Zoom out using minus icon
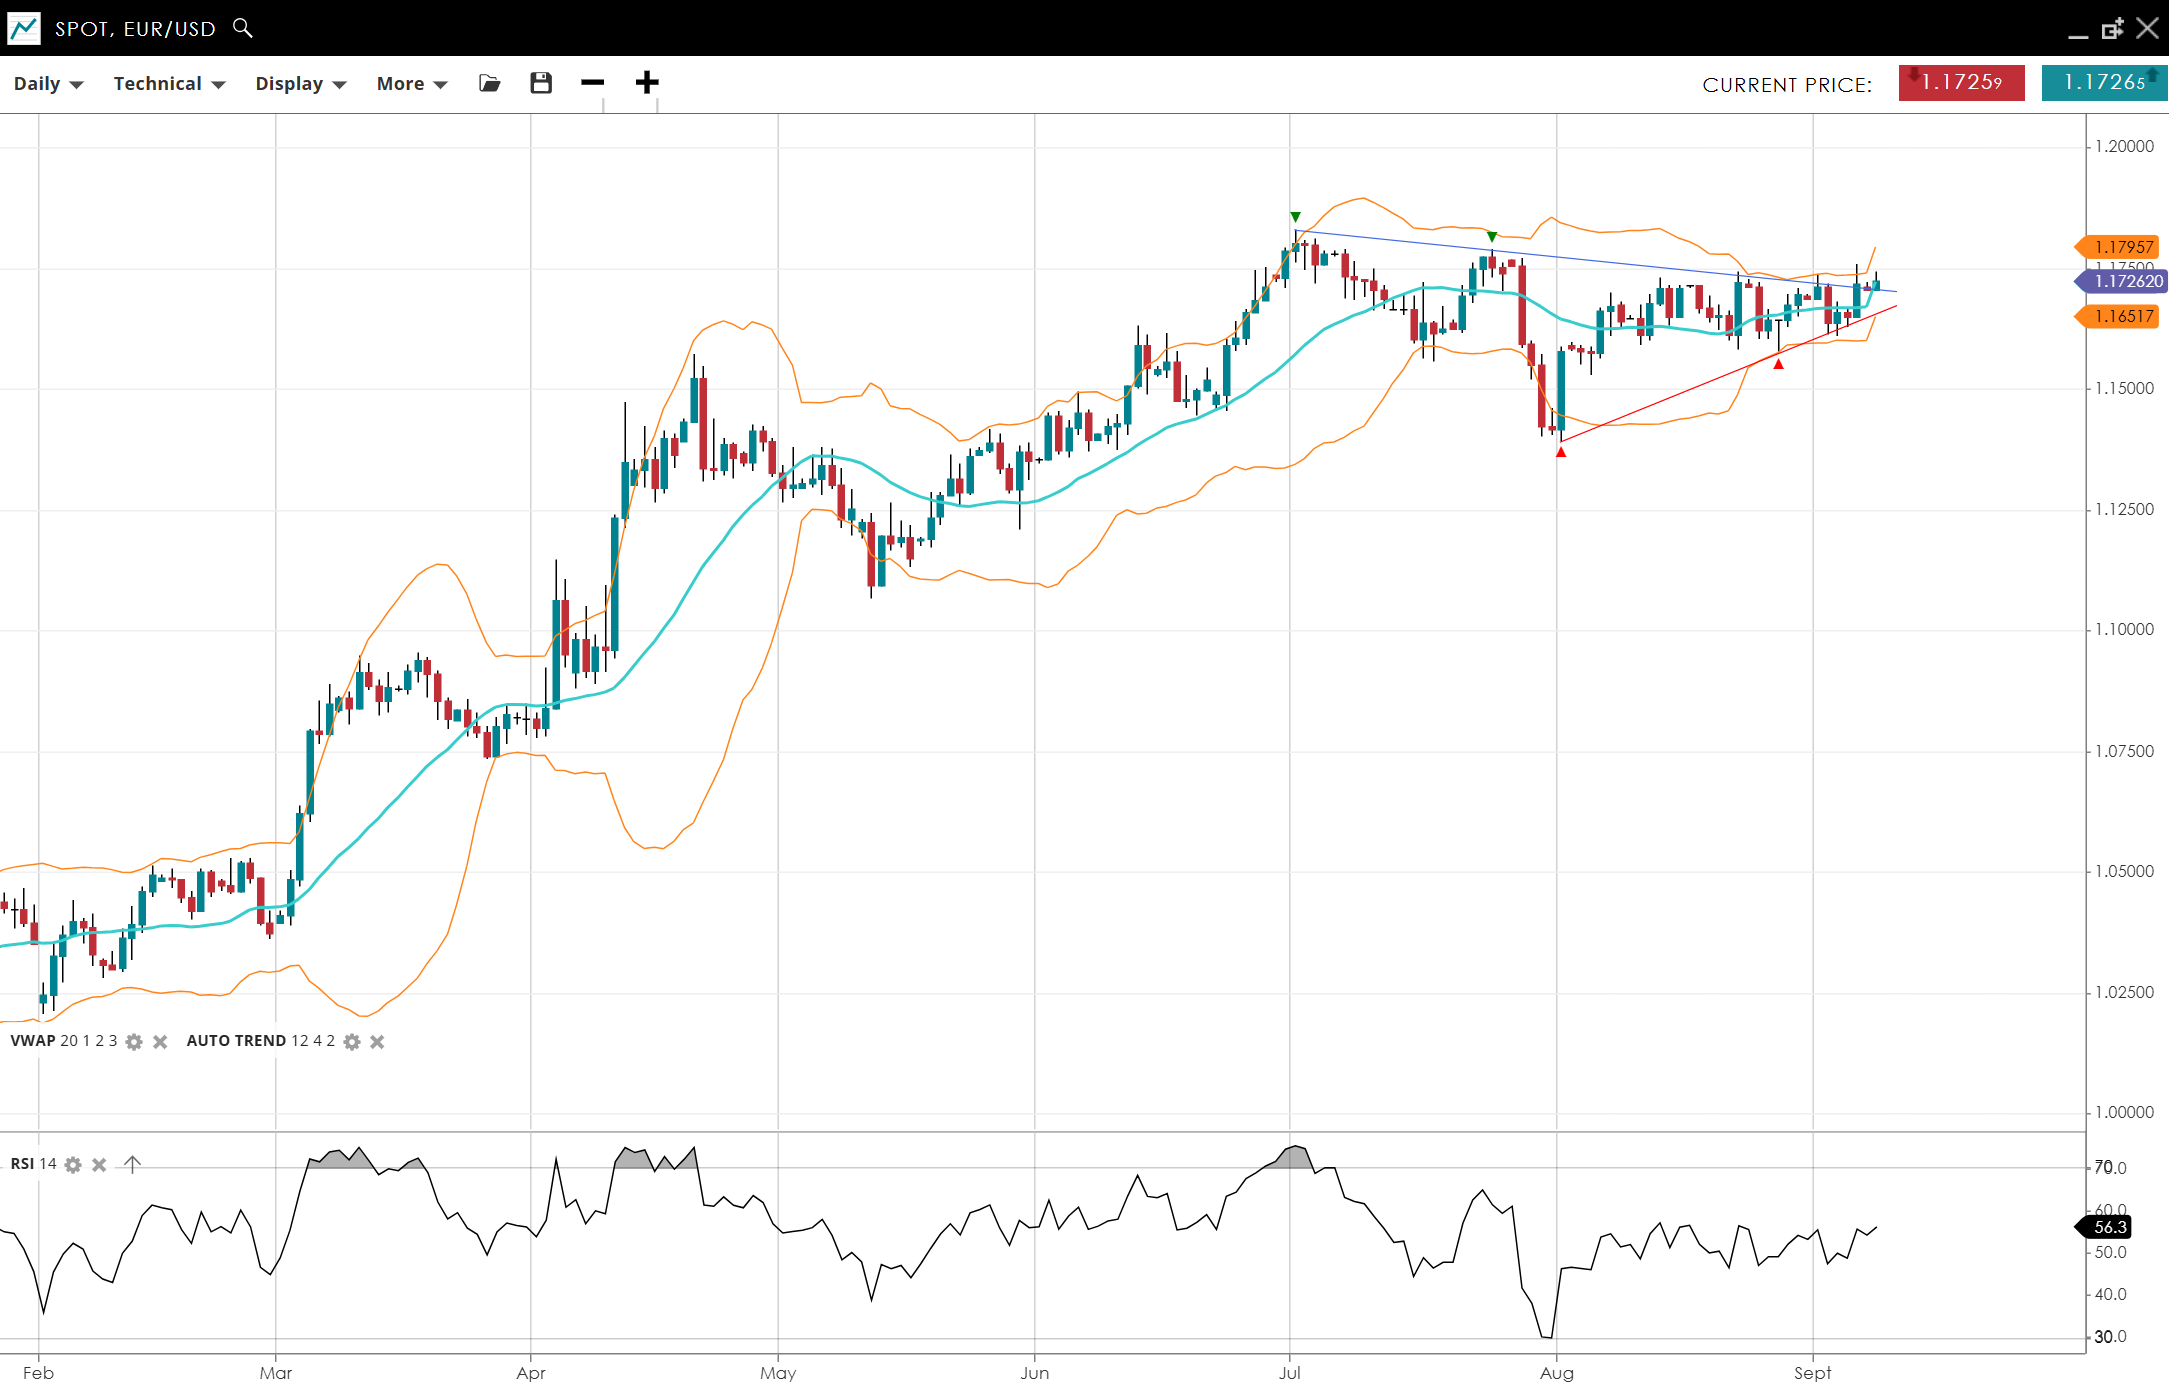Screen dimensions: 2169x1387 click(x=592, y=83)
